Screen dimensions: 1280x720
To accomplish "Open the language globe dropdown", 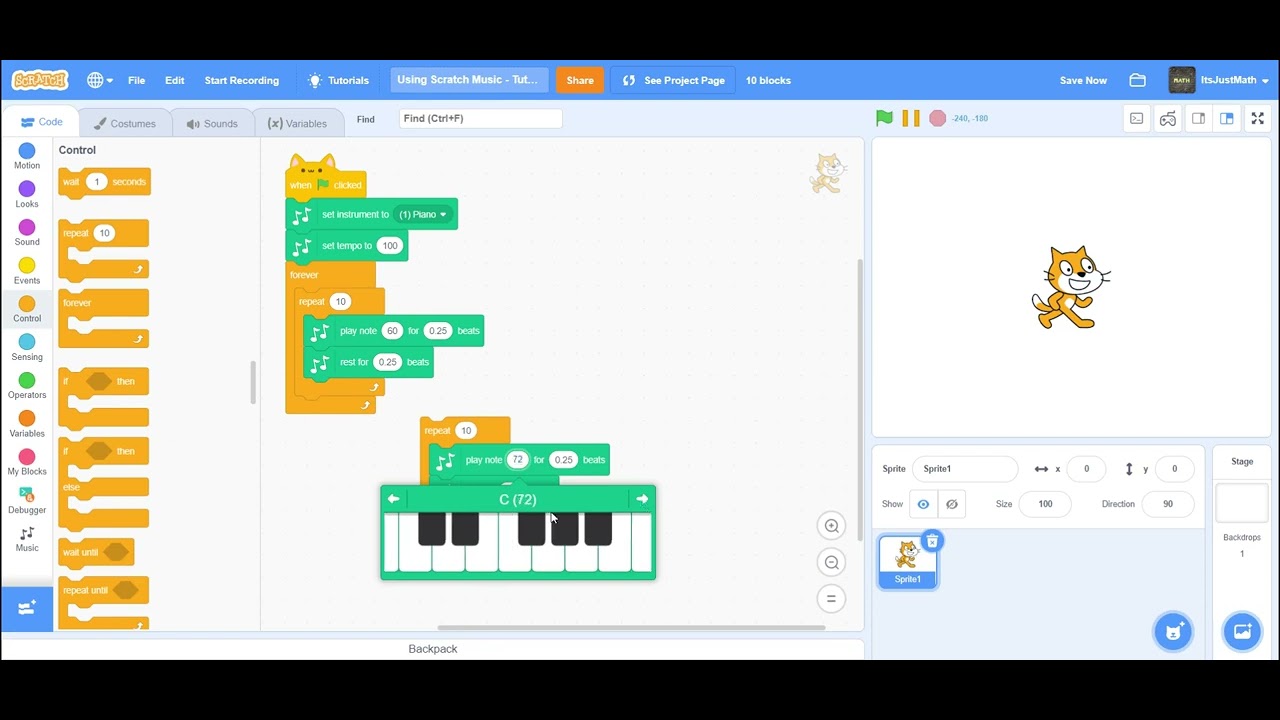I will coord(99,80).
